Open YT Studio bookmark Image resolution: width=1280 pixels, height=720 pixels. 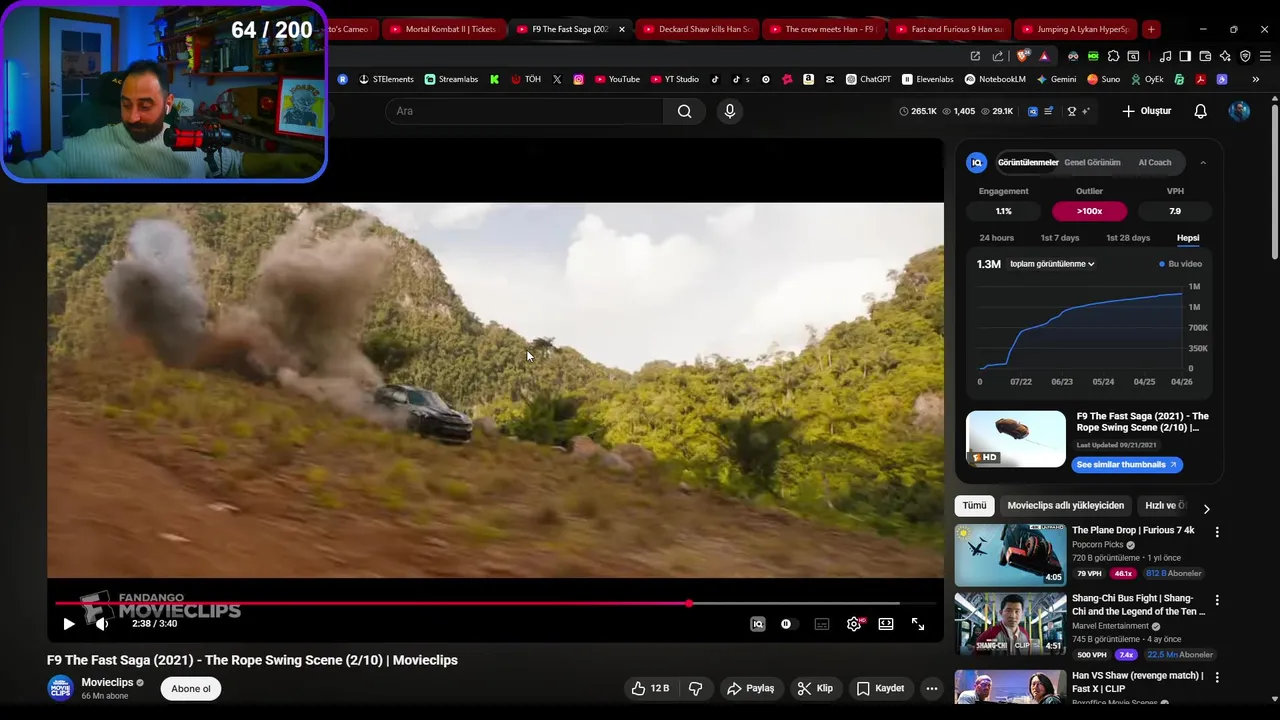(x=674, y=79)
